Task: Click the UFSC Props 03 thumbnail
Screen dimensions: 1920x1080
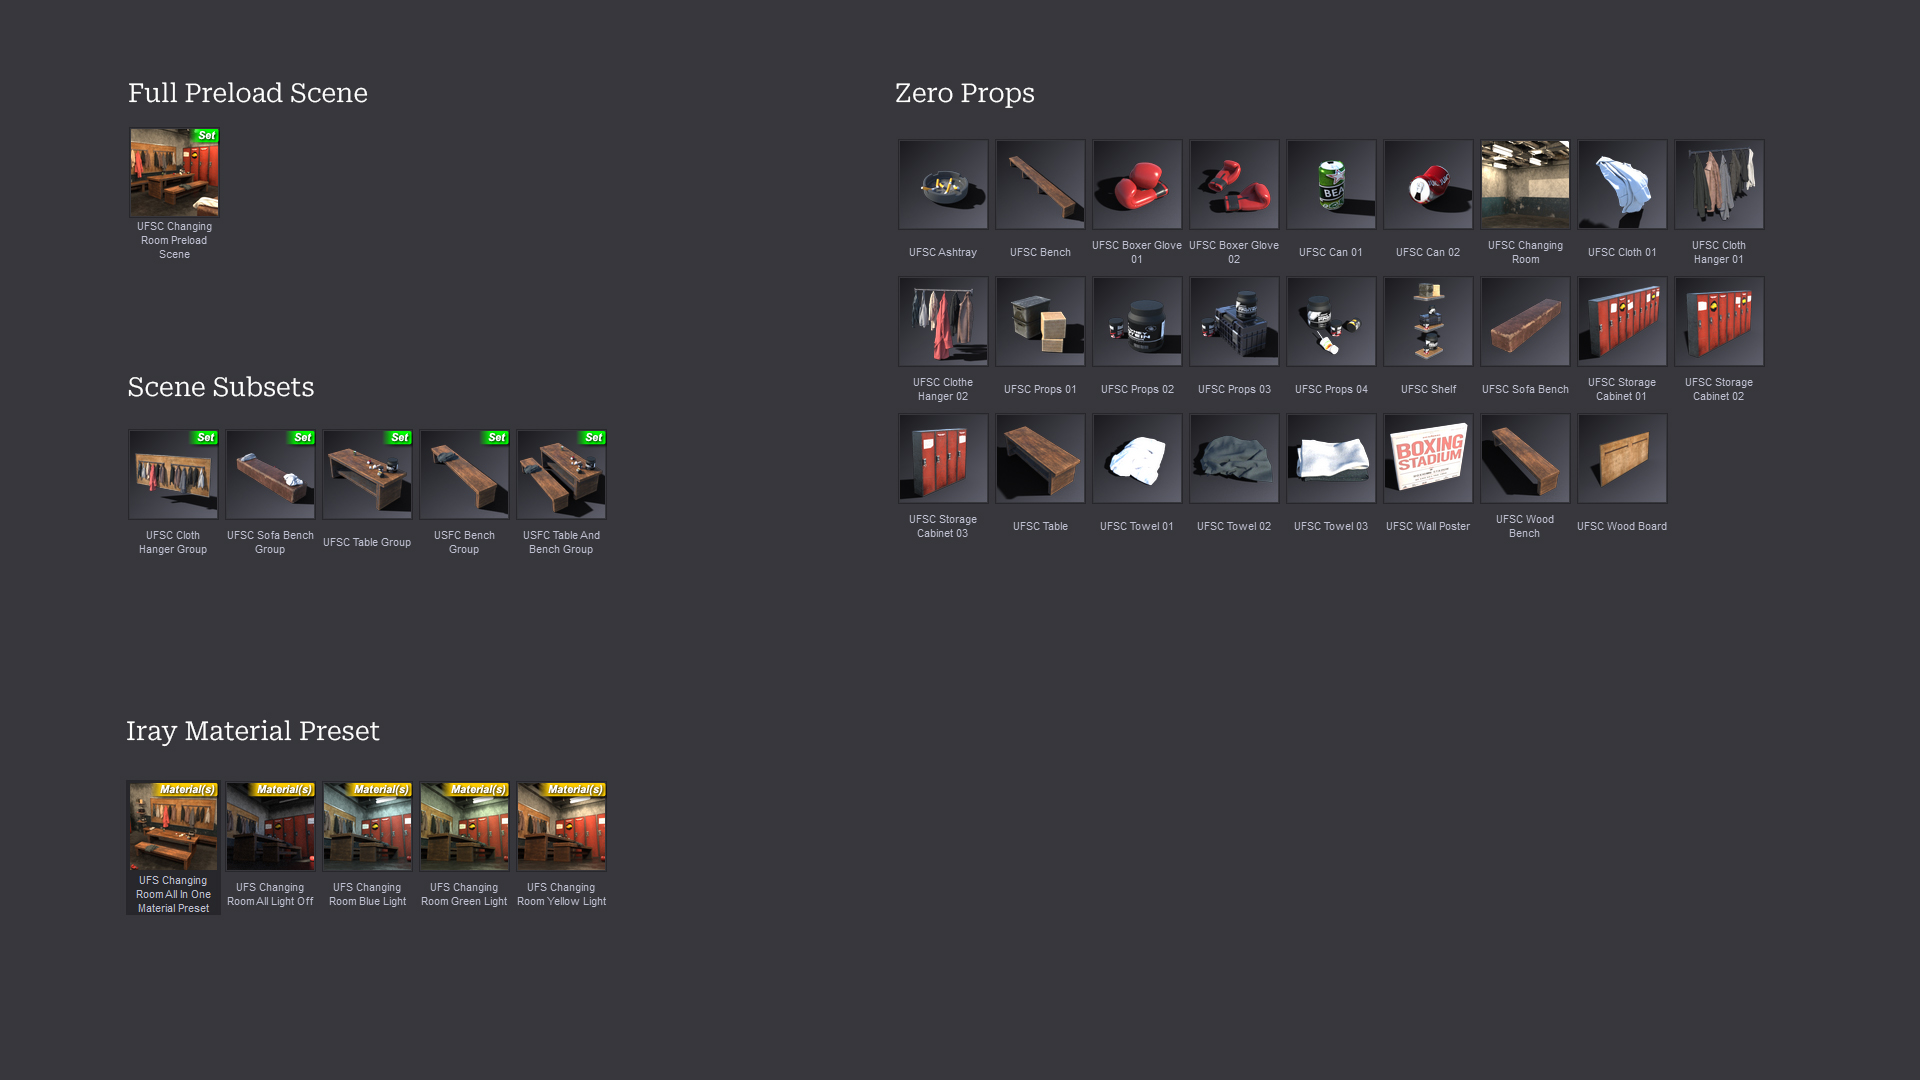Action: [1233, 321]
